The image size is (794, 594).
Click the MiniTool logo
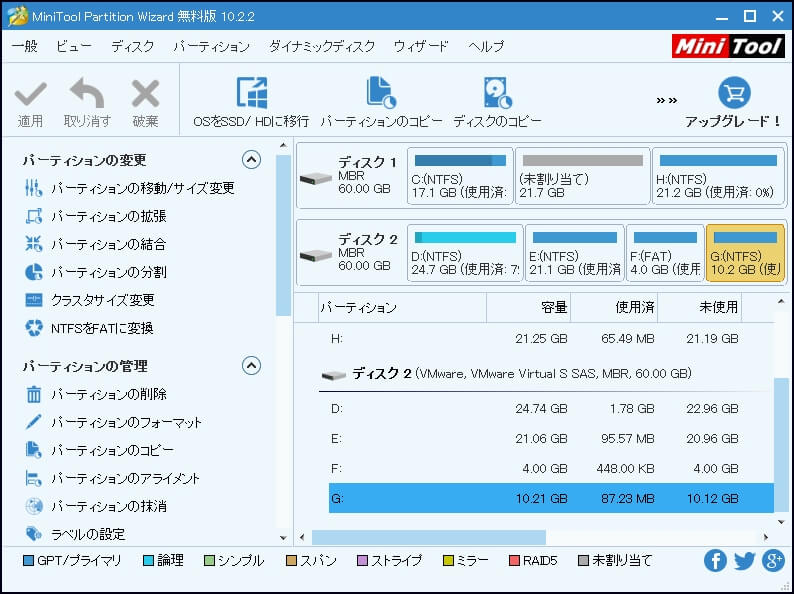[728, 46]
